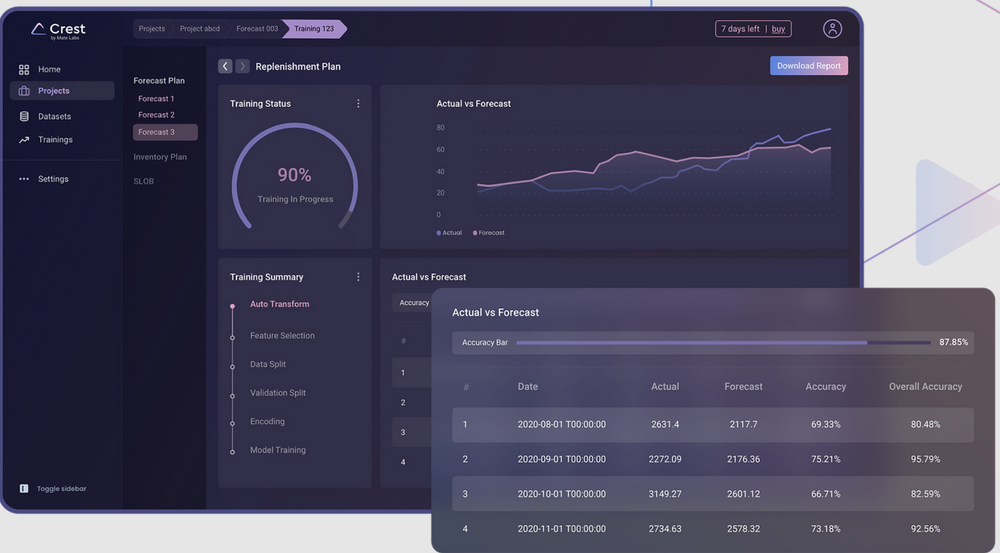Click Project abcd breadcrumb

200,29
